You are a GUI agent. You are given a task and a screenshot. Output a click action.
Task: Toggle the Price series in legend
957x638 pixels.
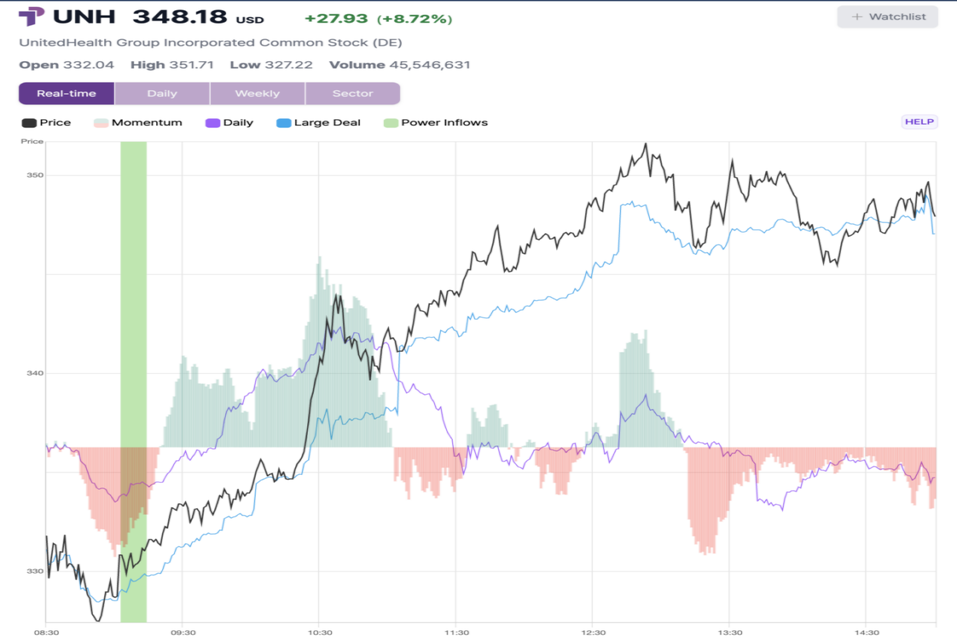tap(46, 123)
